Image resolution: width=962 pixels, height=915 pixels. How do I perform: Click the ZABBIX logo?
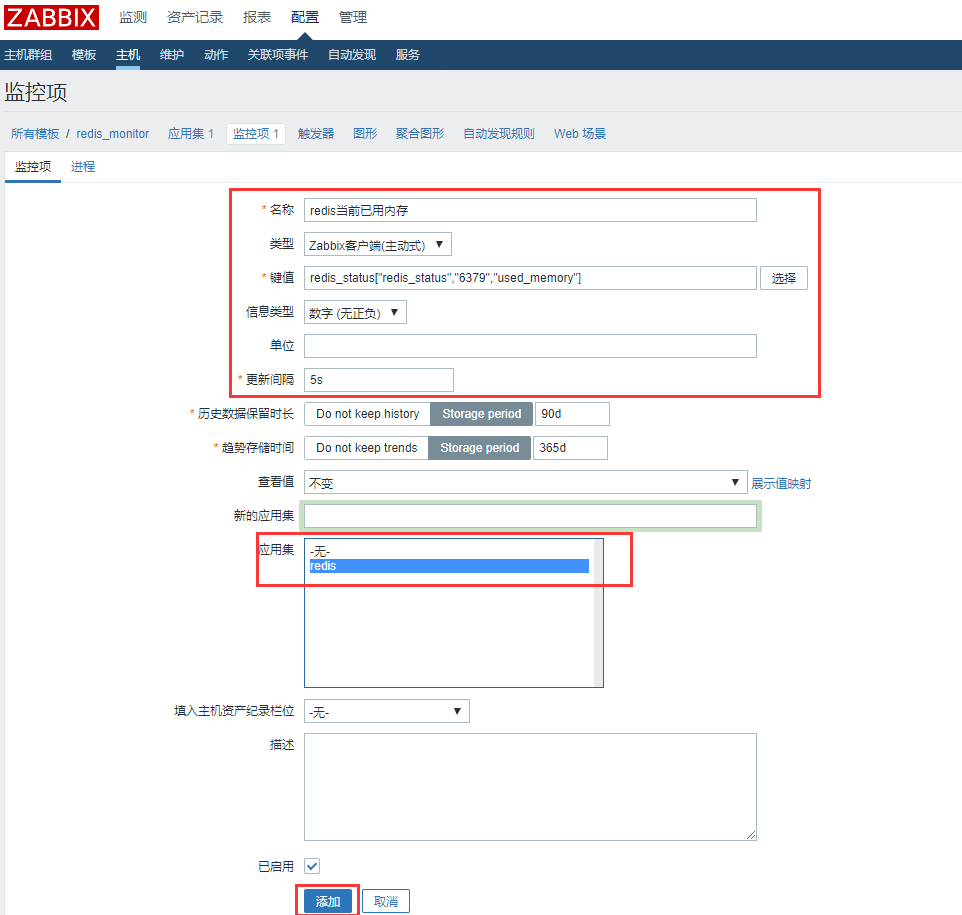point(52,17)
